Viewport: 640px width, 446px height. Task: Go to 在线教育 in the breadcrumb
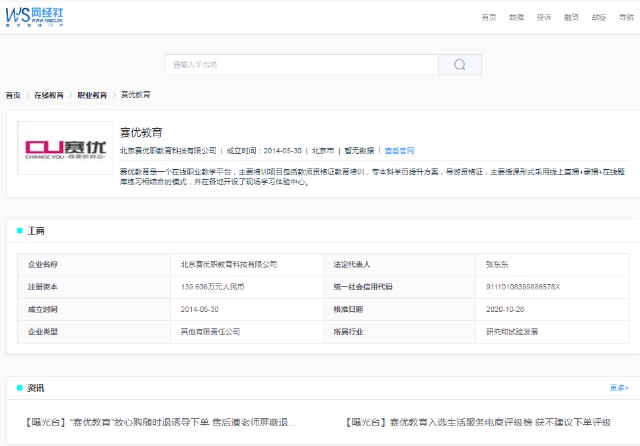coord(49,95)
